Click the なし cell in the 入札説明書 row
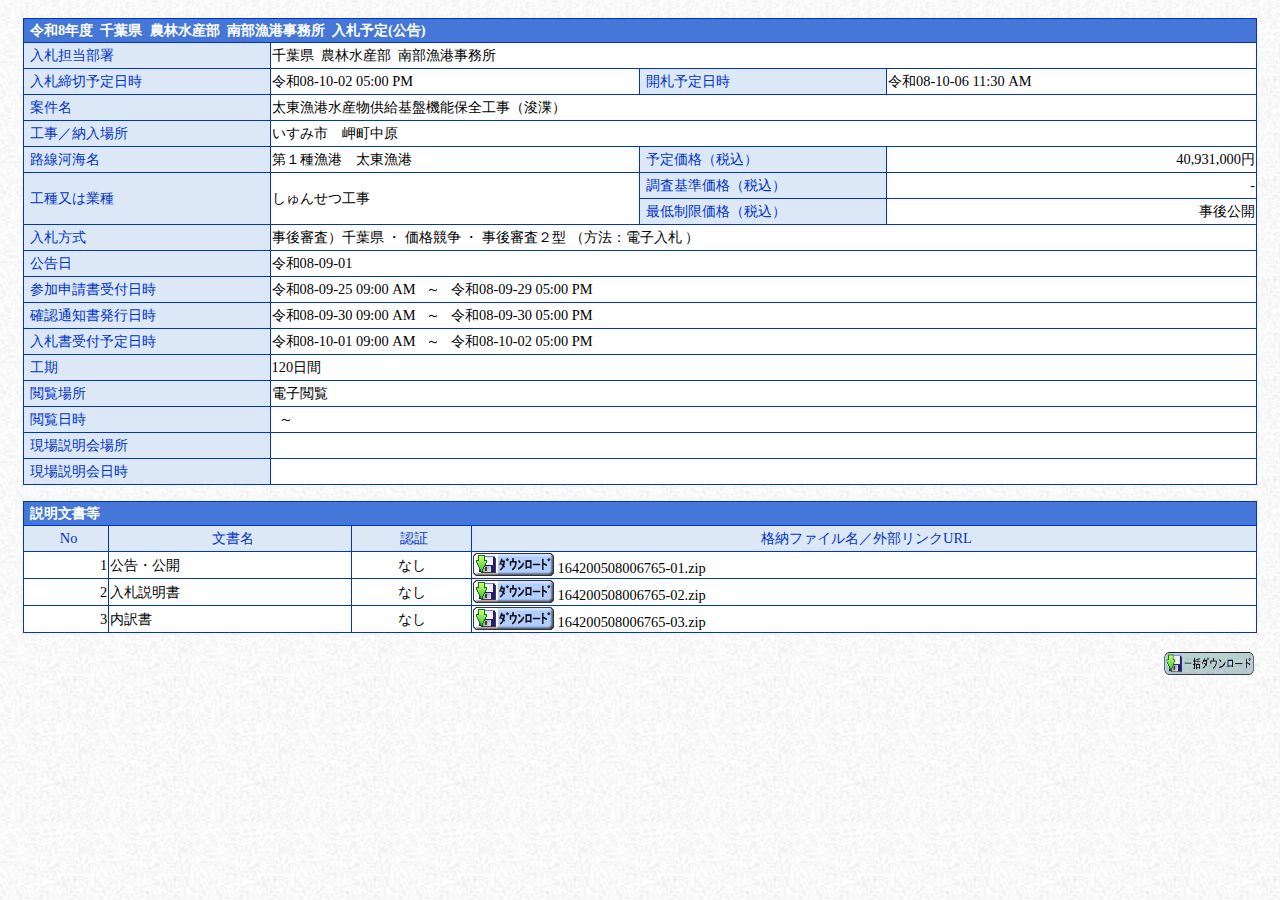 pyautogui.click(x=412, y=592)
